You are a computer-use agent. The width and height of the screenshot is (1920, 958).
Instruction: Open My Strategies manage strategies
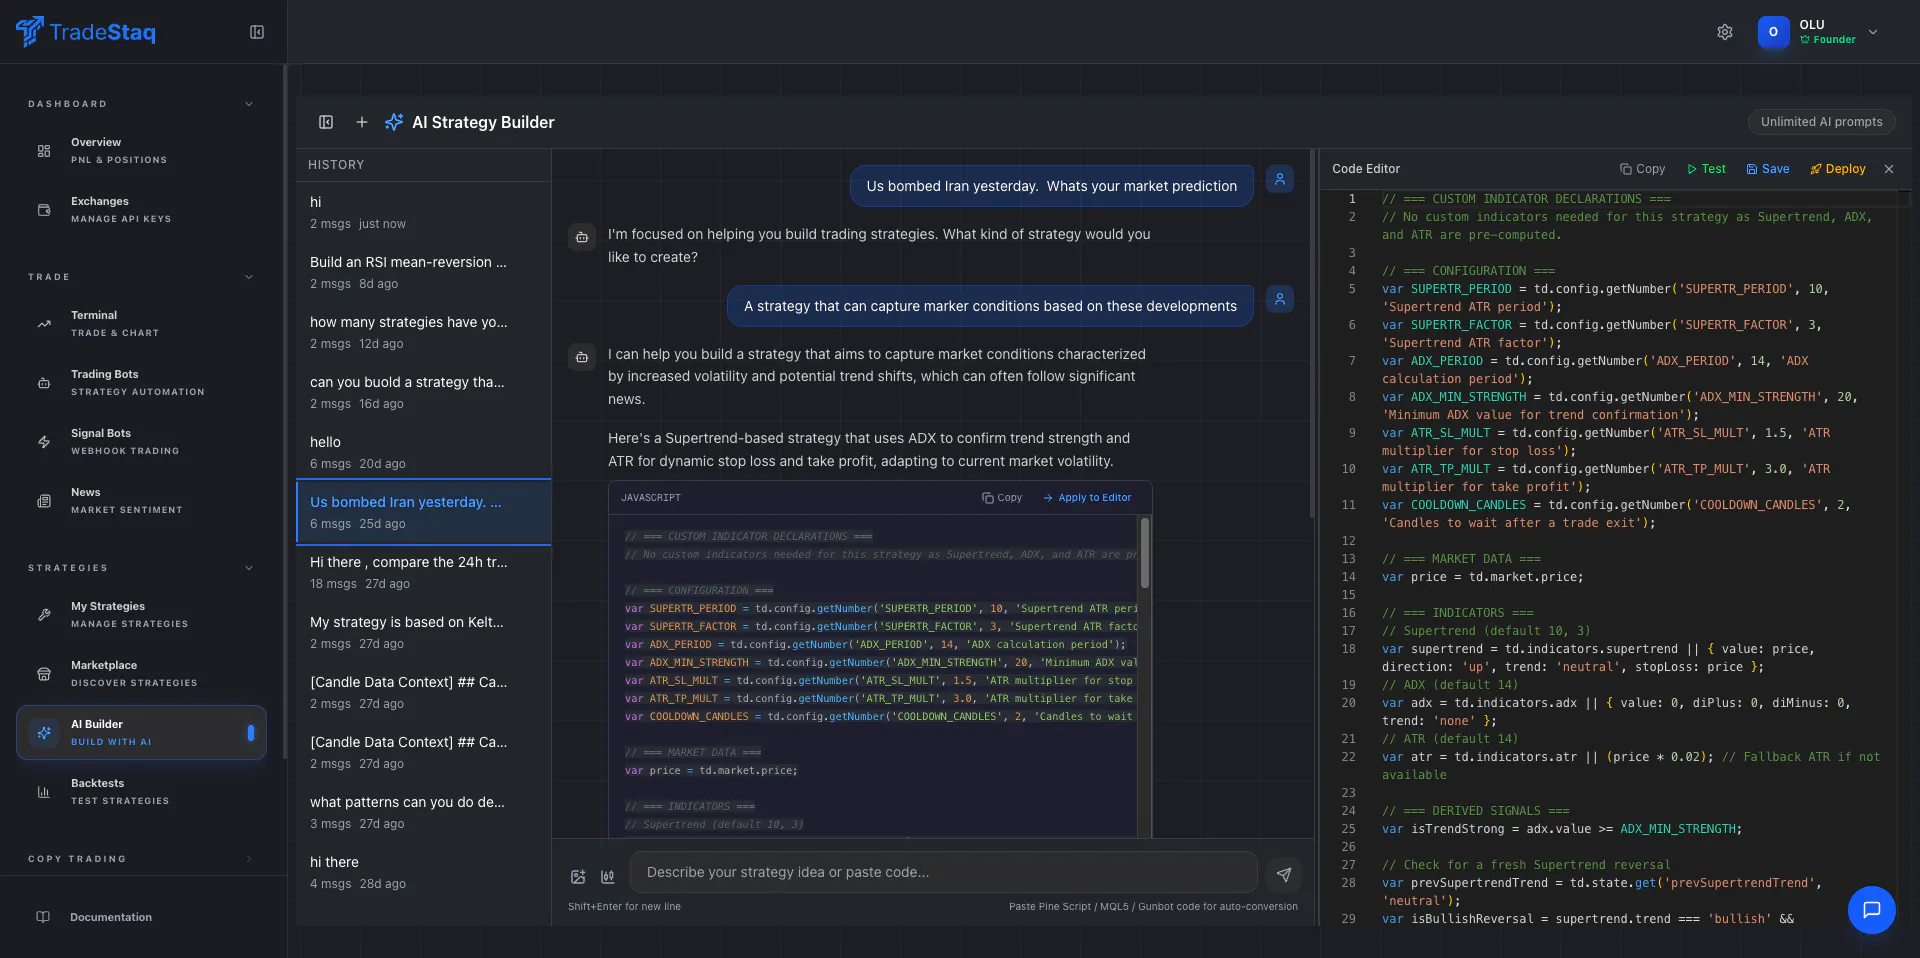coord(141,615)
